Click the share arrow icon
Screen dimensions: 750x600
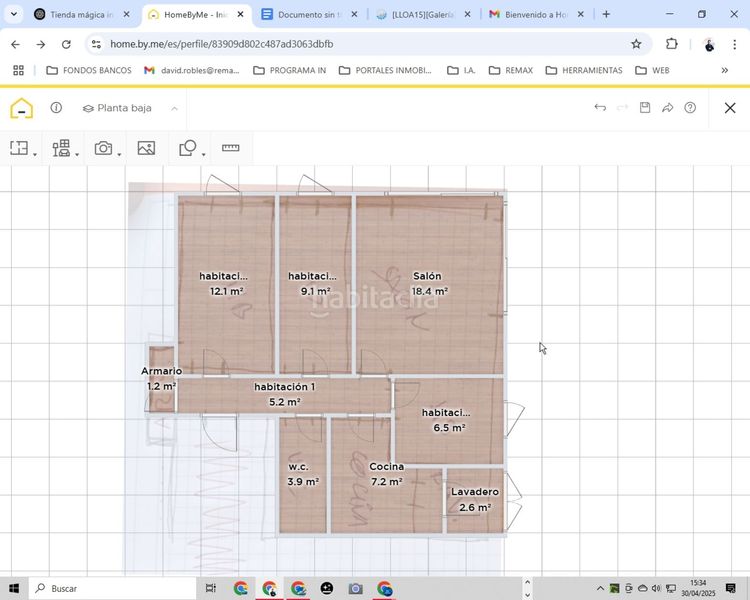tap(667, 108)
